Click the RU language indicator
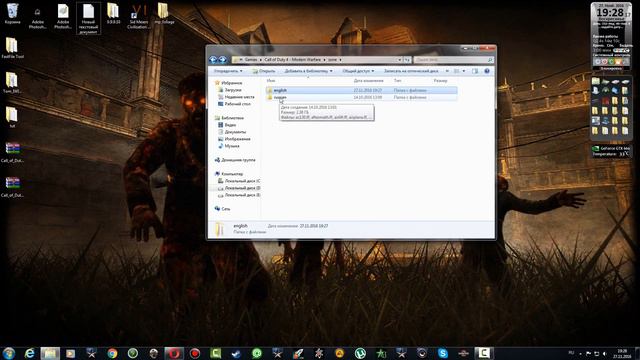 571,353
